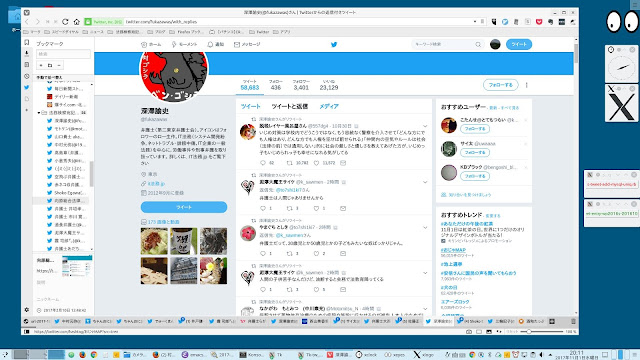The height and width of the screenshot is (360, 640).
Task: Go back to the previous page
Action: (27, 22)
